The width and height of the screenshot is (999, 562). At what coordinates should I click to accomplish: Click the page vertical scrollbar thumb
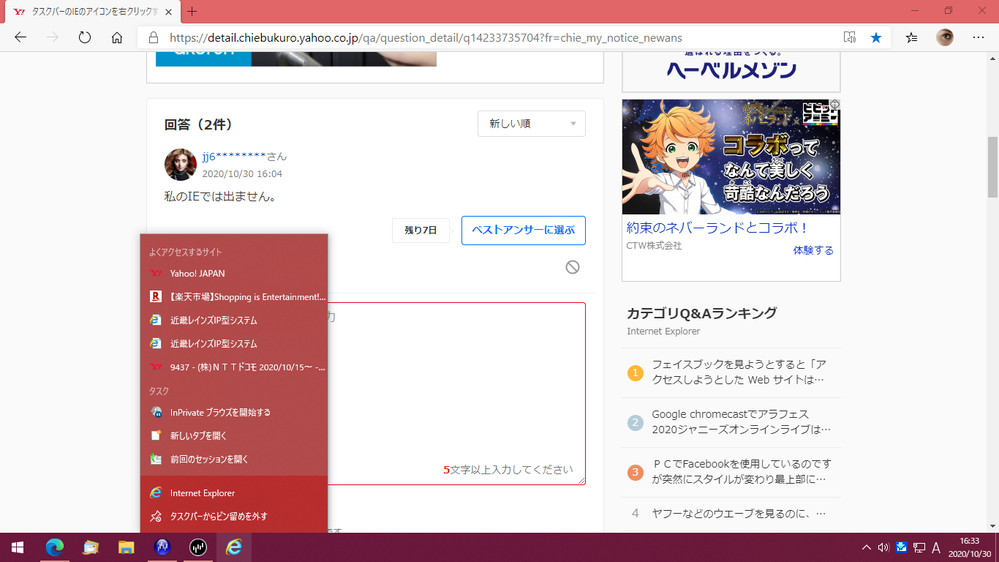click(x=992, y=167)
